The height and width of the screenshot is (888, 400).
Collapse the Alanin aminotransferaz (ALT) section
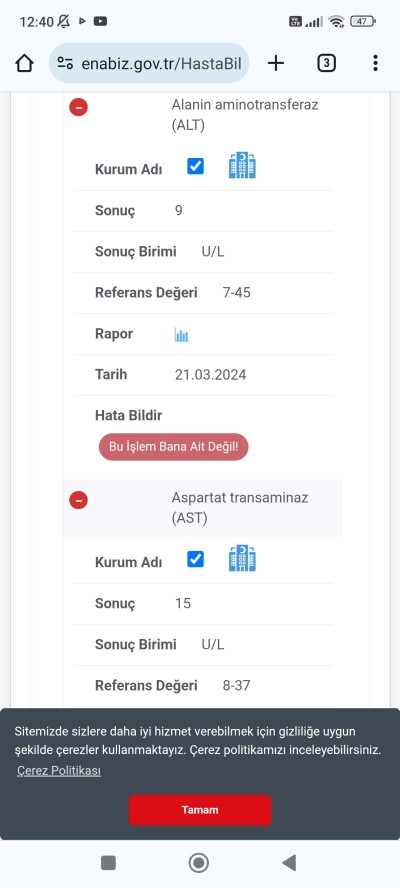click(x=79, y=107)
